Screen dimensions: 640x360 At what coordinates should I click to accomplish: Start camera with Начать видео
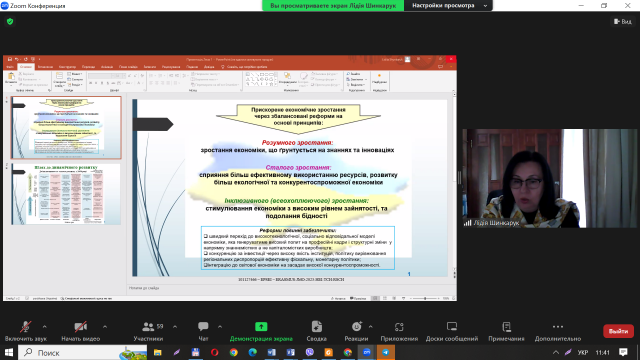click(80, 331)
